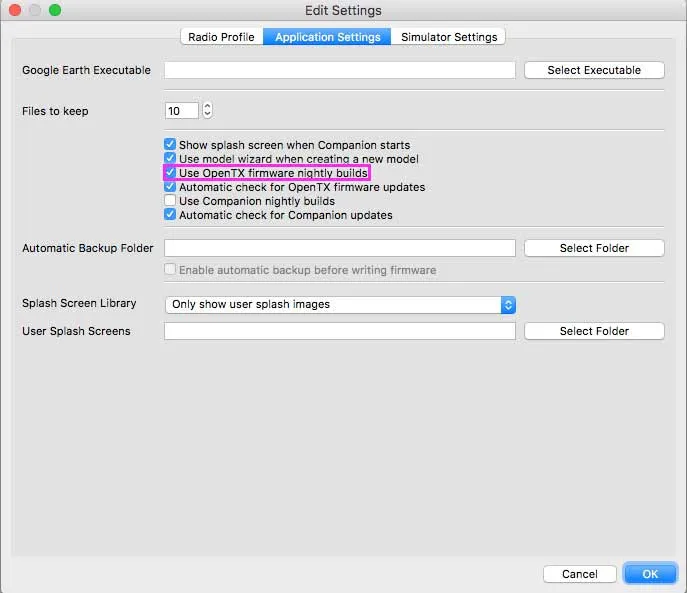Screen dimensions: 687x593
Task: Uncheck Use model wizard for new models
Action: click(x=170, y=159)
